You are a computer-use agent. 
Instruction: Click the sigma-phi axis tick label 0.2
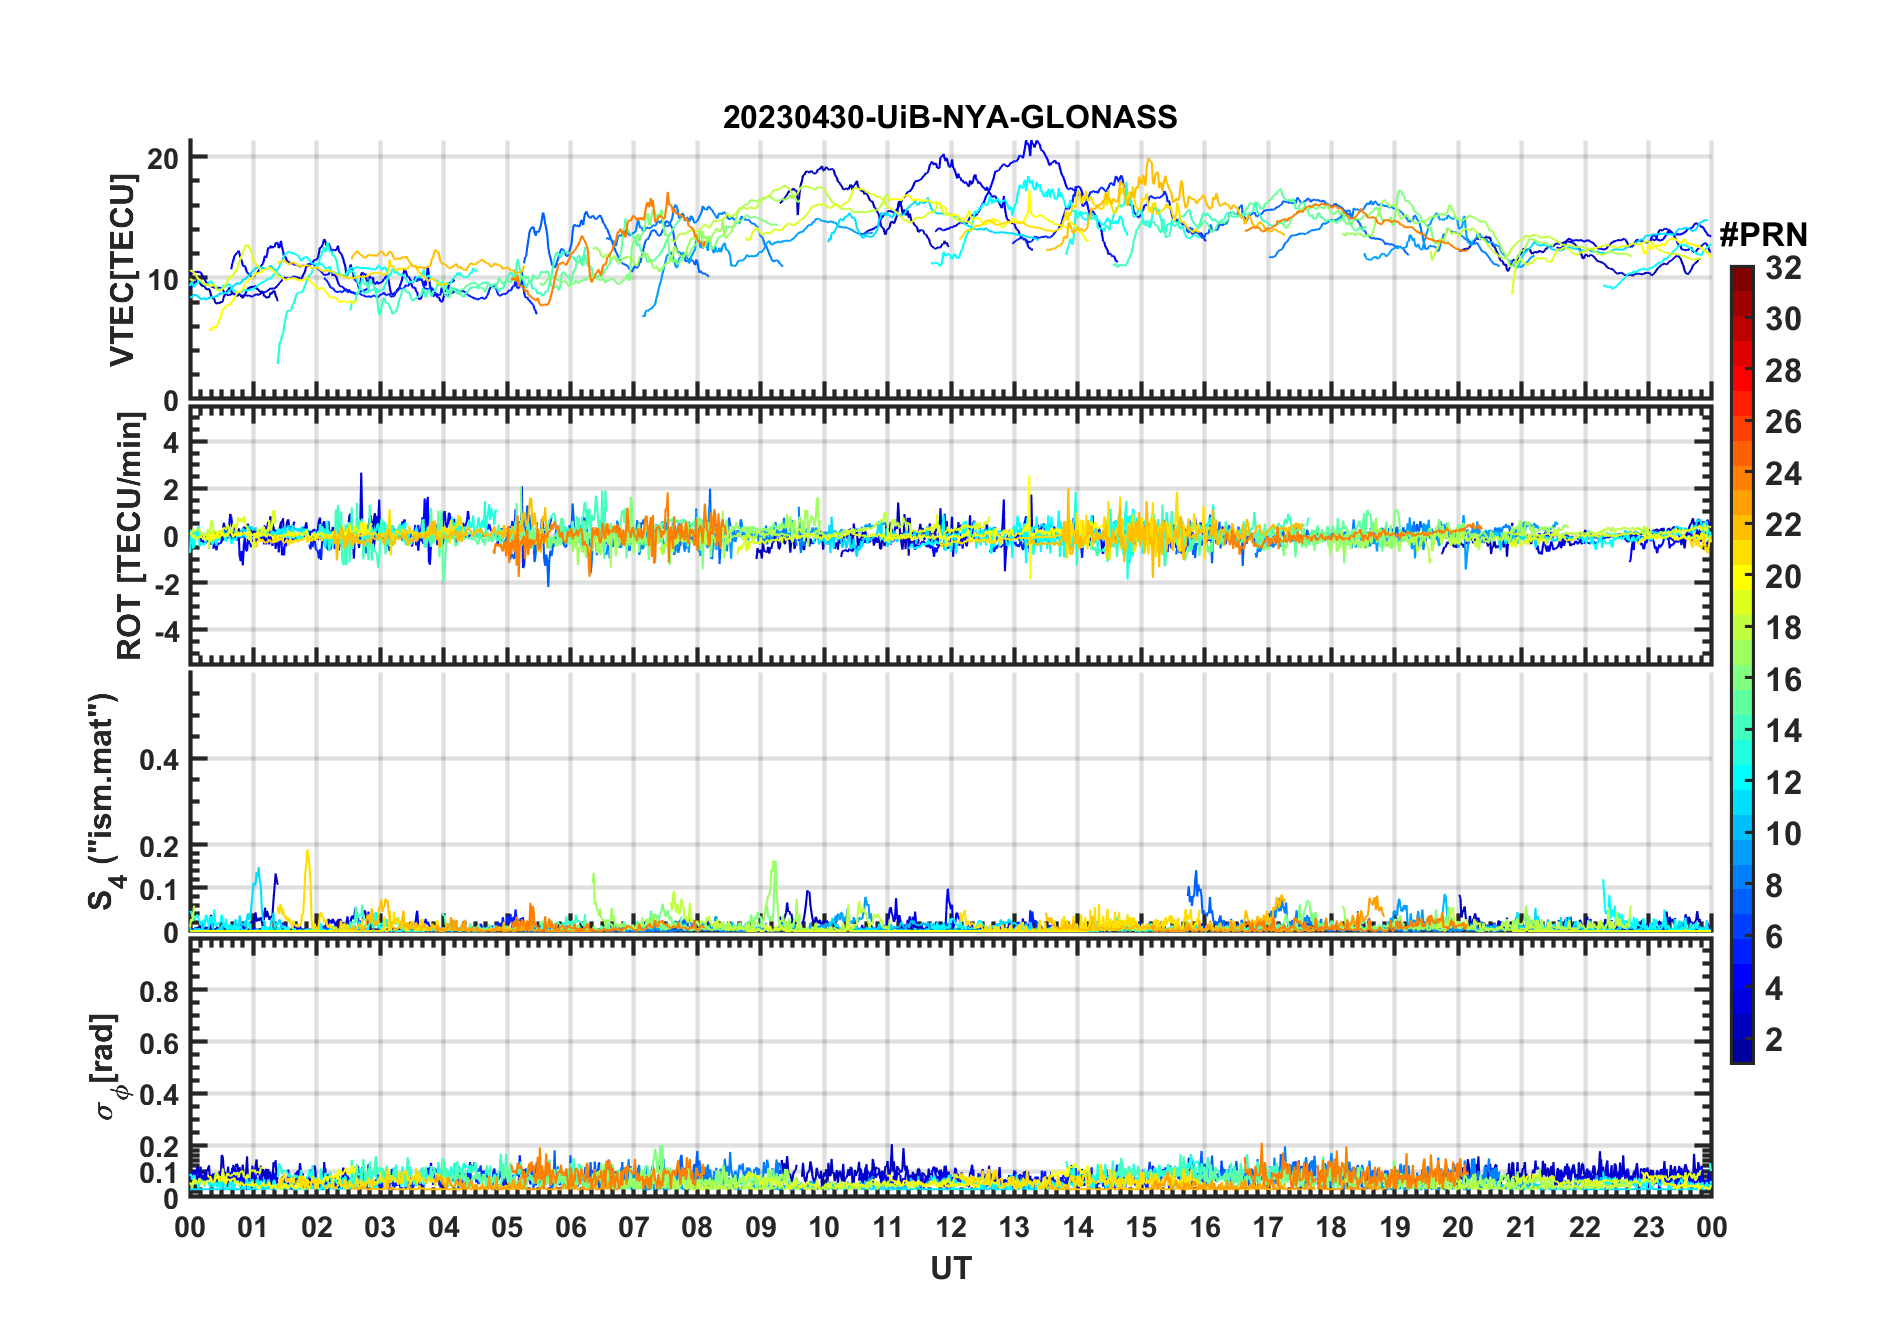[x=160, y=1147]
